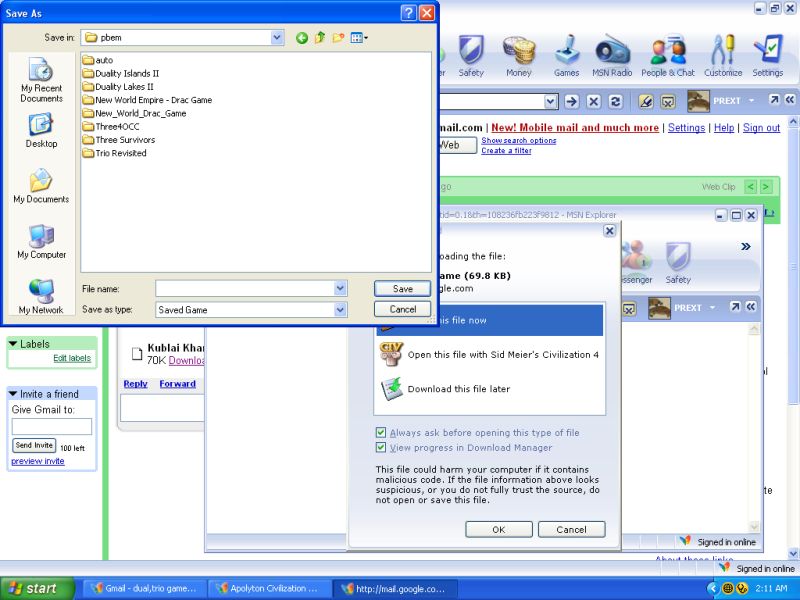Click the Money icon in MSN toolbar
The image size is (800, 600).
point(518,55)
